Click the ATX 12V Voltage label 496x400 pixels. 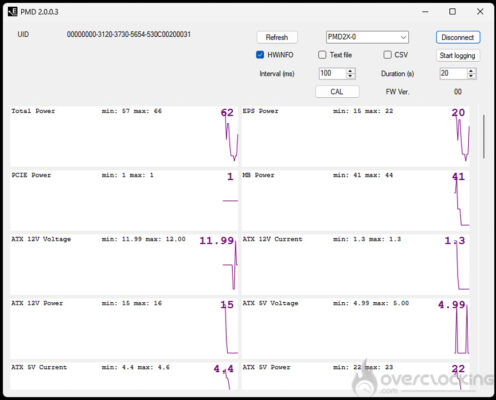coord(41,239)
